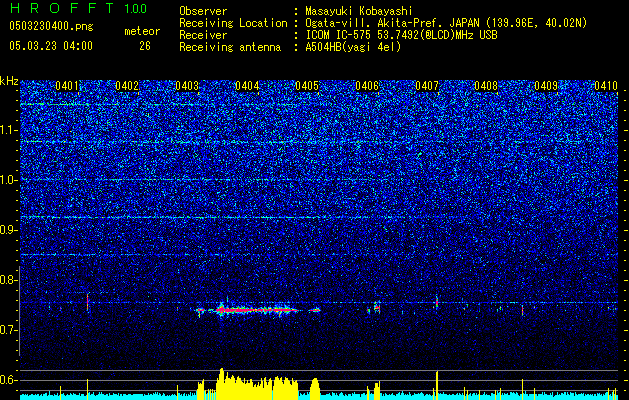Viewport: 629px width, 400px height.
Task: Click the 0402 time marker
Action: (x=127, y=86)
